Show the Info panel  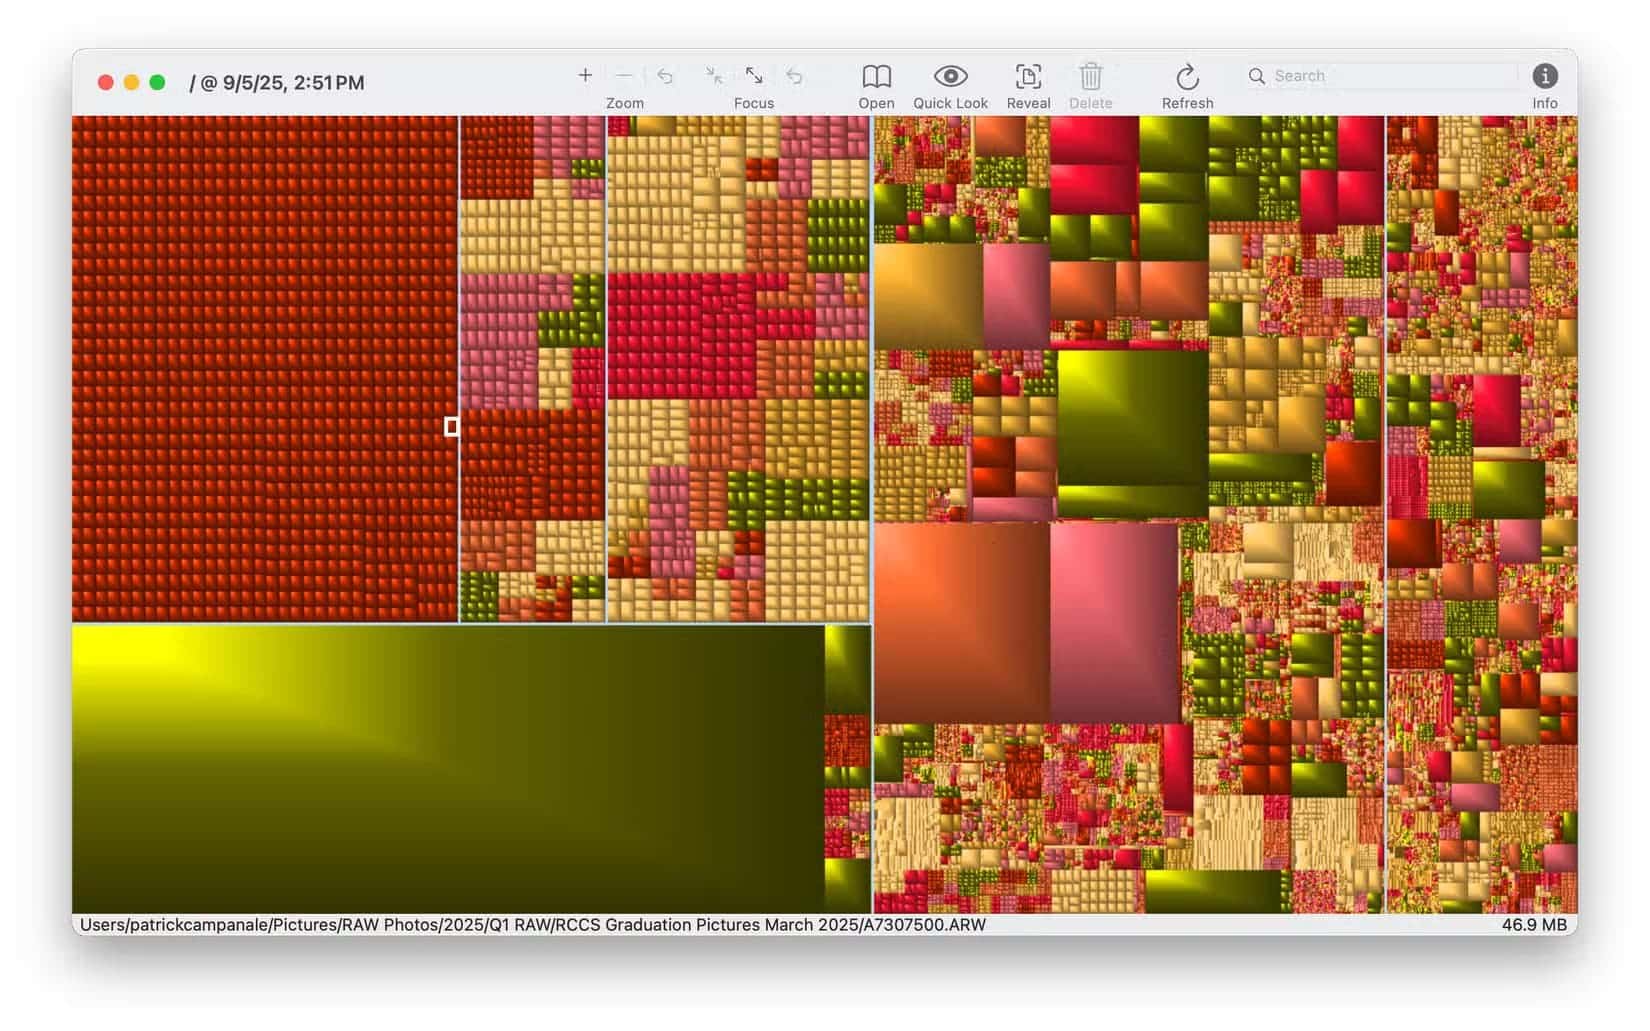click(x=1545, y=75)
